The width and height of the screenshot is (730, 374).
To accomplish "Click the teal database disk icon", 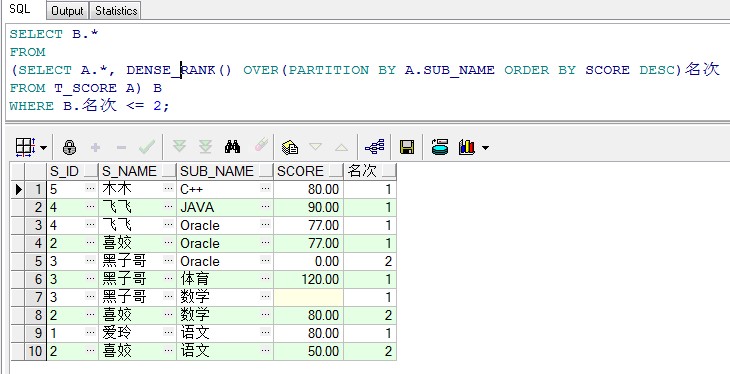I will [439, 147].
